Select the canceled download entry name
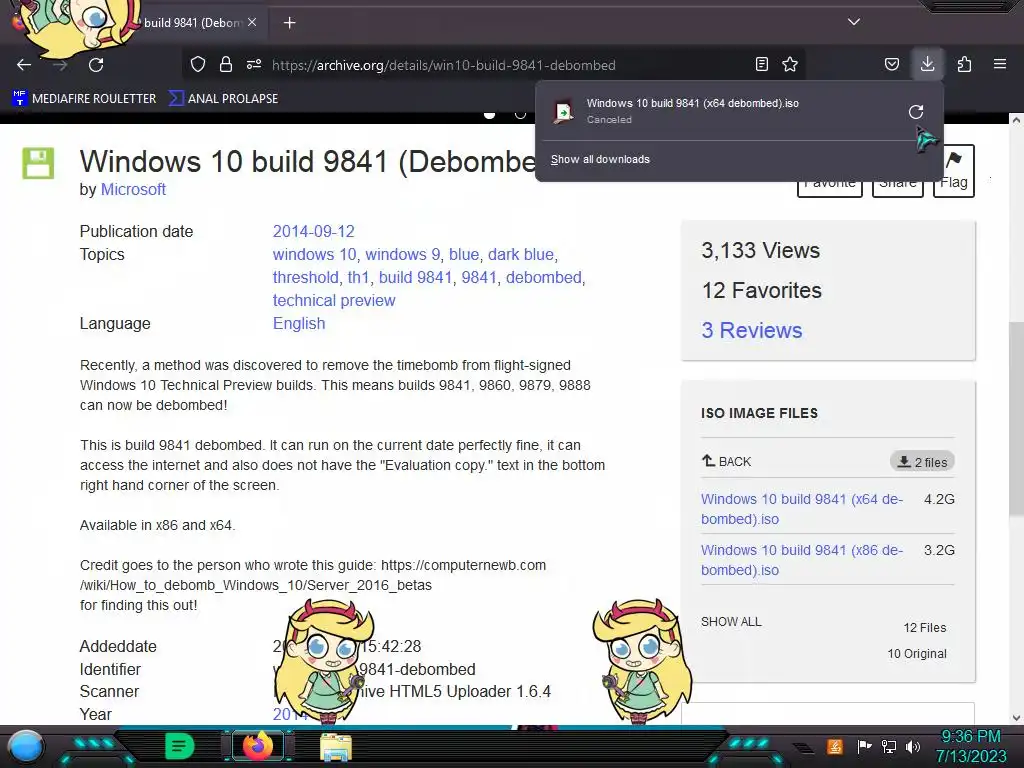 coord(692,103)
